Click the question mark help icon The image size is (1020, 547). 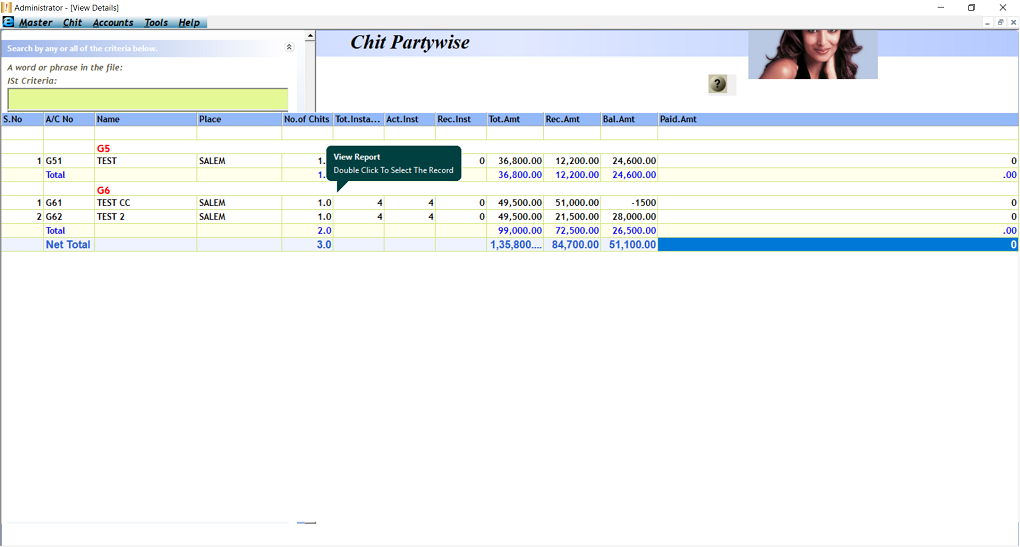(718, 85)
